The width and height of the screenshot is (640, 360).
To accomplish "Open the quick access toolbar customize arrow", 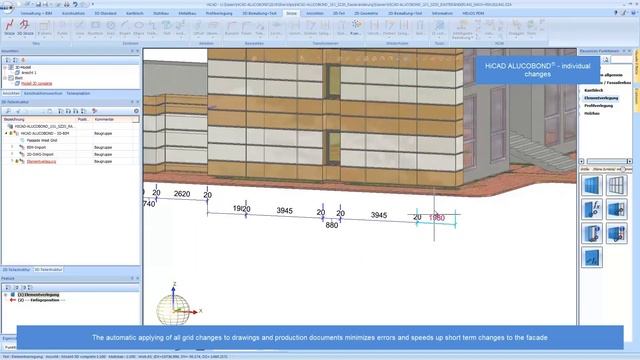I will [93, 4].
